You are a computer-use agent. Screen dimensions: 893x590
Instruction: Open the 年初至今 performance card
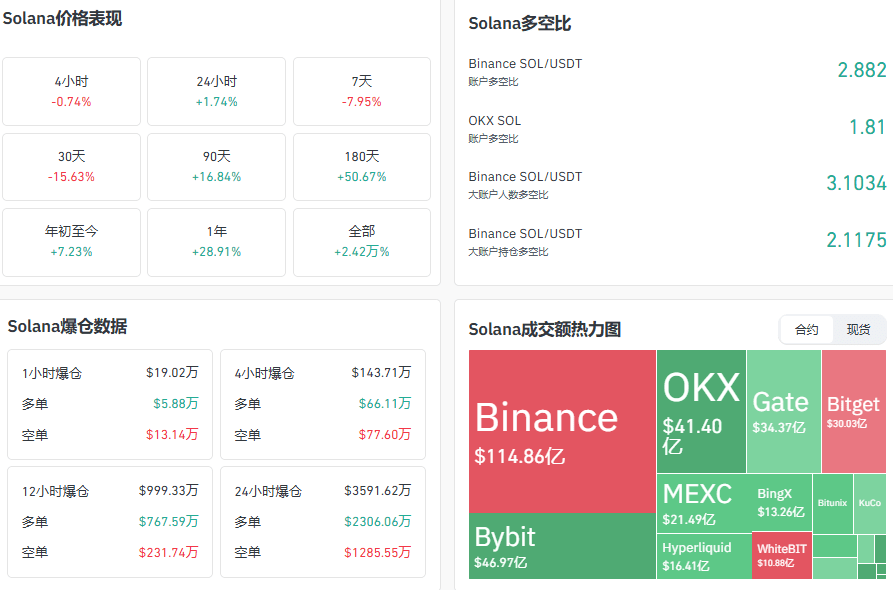click(71, 243)
